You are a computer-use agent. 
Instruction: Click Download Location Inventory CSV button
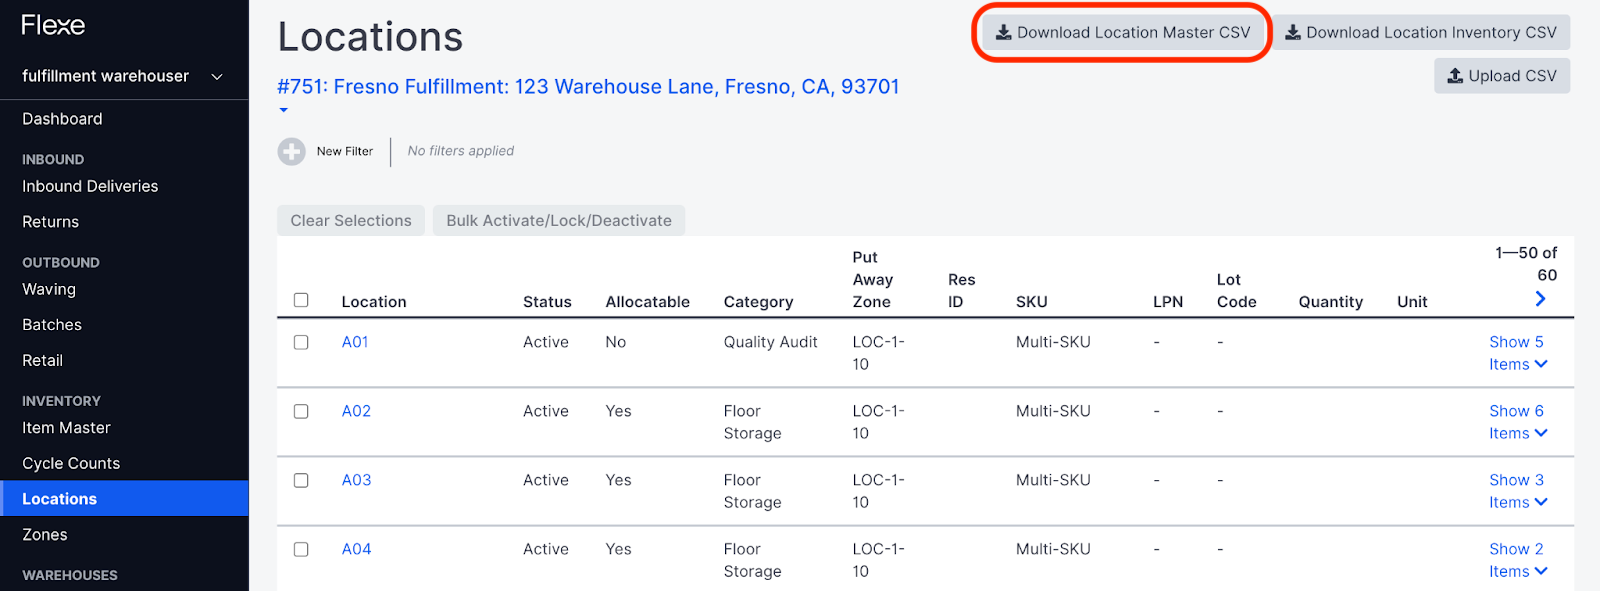tap(1421, 33)
